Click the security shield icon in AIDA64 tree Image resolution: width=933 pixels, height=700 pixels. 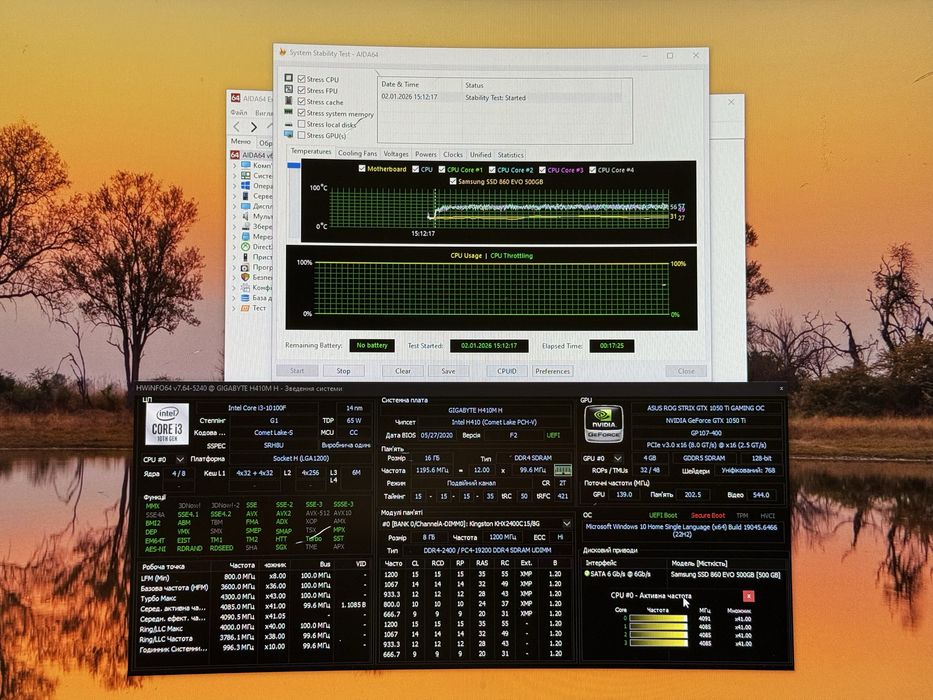[246, 277]
